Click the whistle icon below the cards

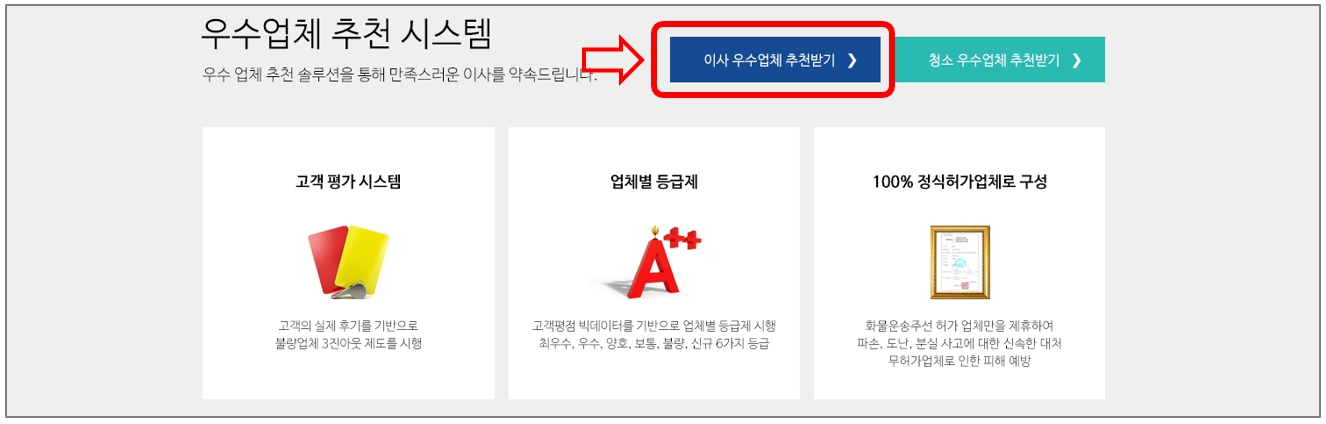tap(350, 291)
